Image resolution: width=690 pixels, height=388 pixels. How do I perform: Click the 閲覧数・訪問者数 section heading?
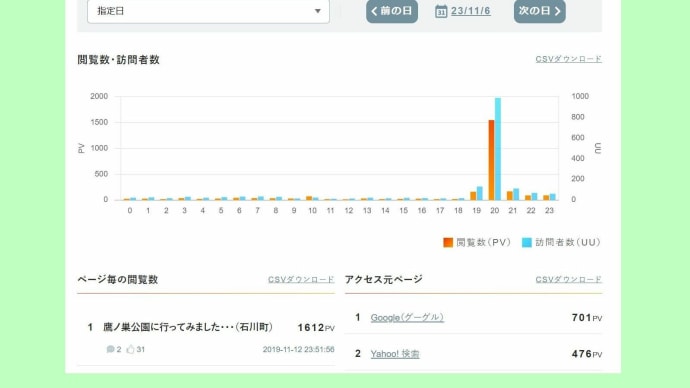click(118, 60)
